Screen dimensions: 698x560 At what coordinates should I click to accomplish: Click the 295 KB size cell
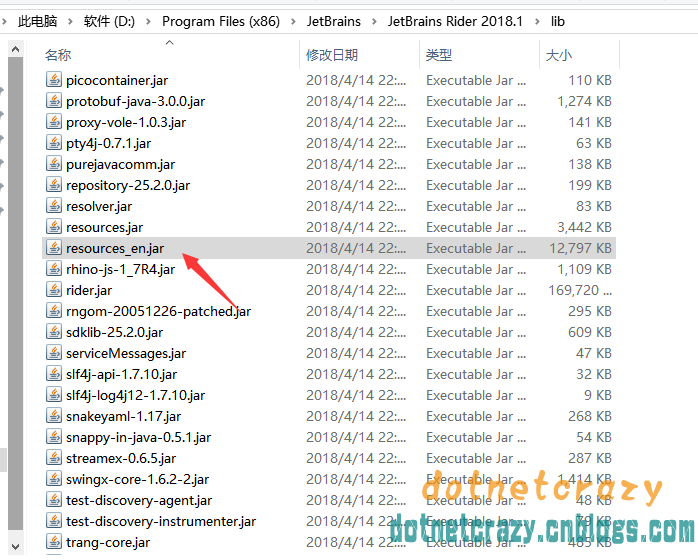pyautogui.click(x=590, y=311)
